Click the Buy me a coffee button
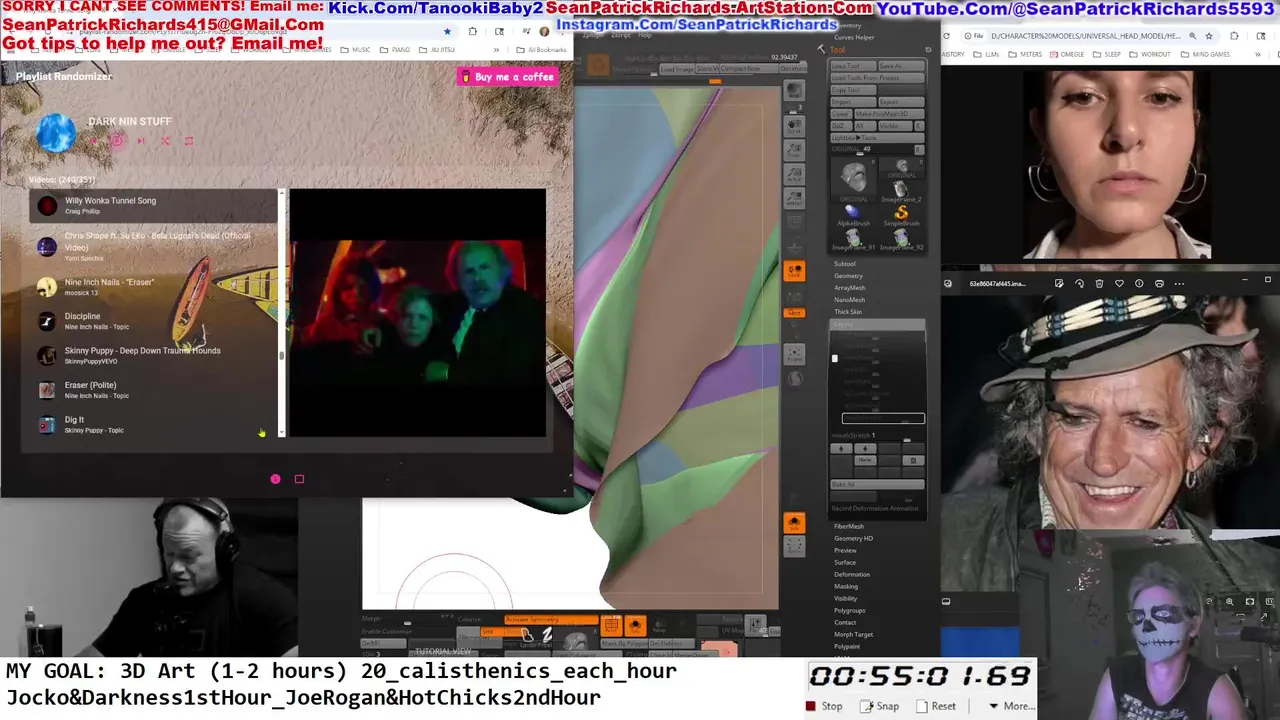 [x=508, y=77]
